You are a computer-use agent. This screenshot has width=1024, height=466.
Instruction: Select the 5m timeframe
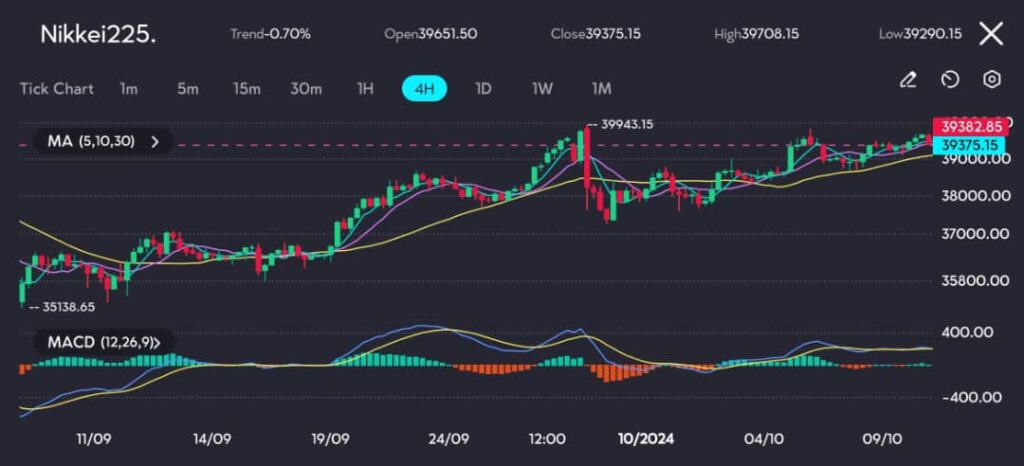coord(187,88)
